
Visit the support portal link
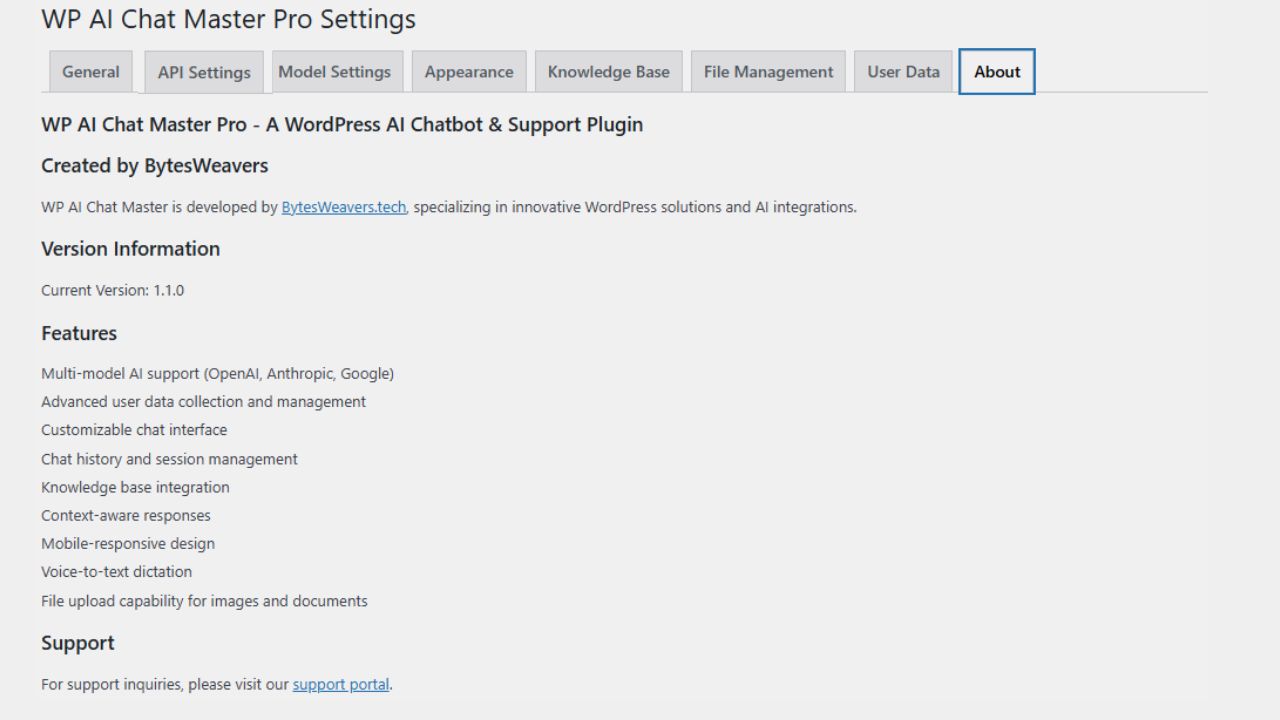[x=341, y=685]
